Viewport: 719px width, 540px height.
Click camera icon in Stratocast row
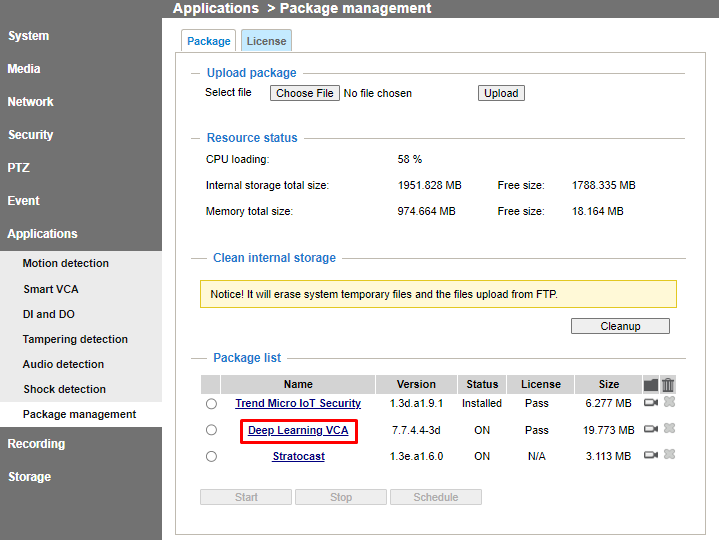pos(651,455)
